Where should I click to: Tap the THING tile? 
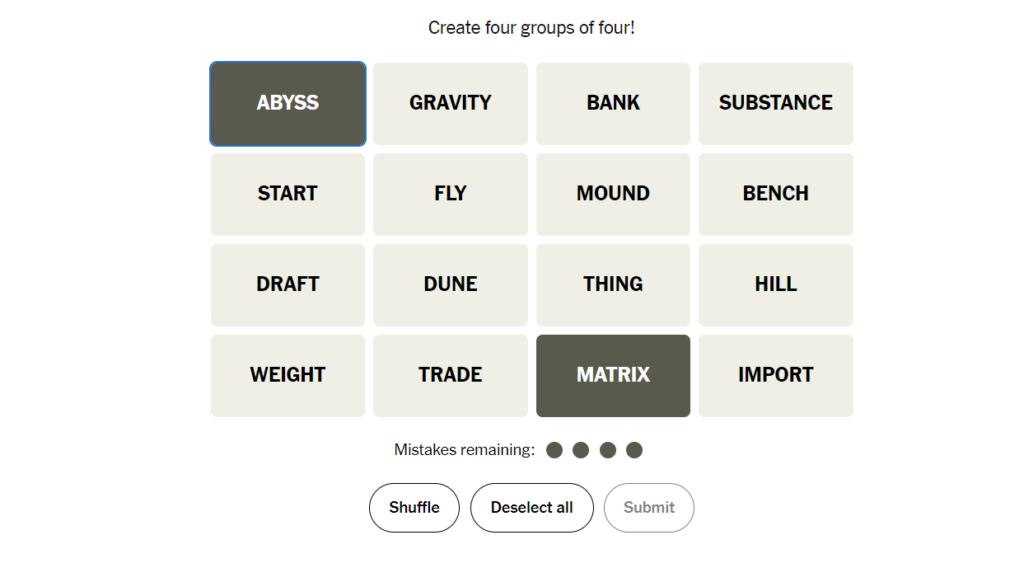pyautogui.click(x=613, y=285)
